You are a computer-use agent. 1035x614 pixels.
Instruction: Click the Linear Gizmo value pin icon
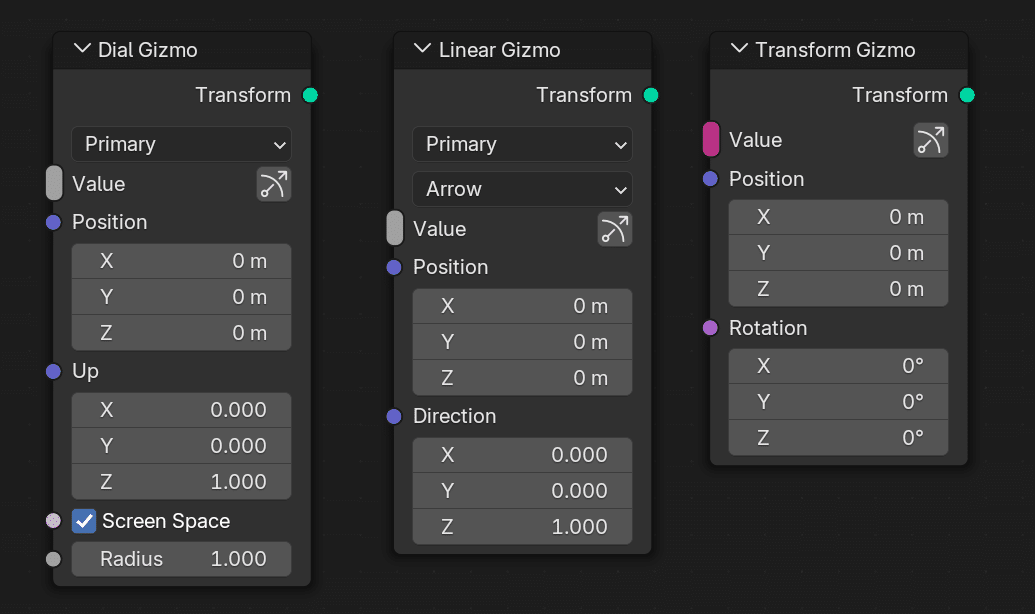614,229
